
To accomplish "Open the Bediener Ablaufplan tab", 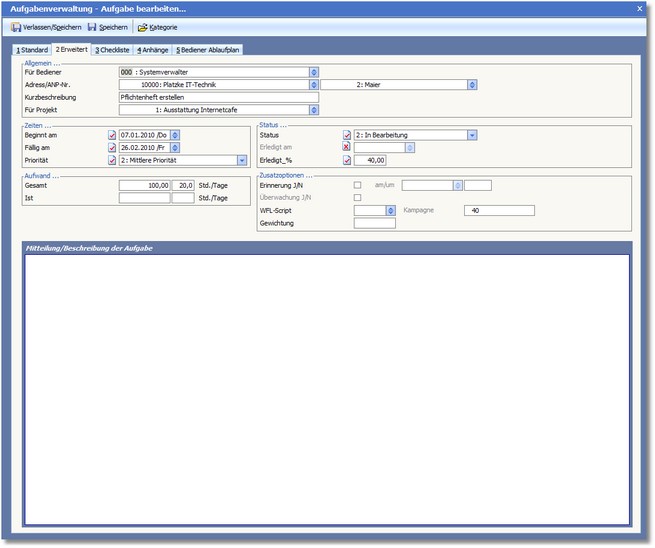I will pyautogui.click(x=209, y=49).
